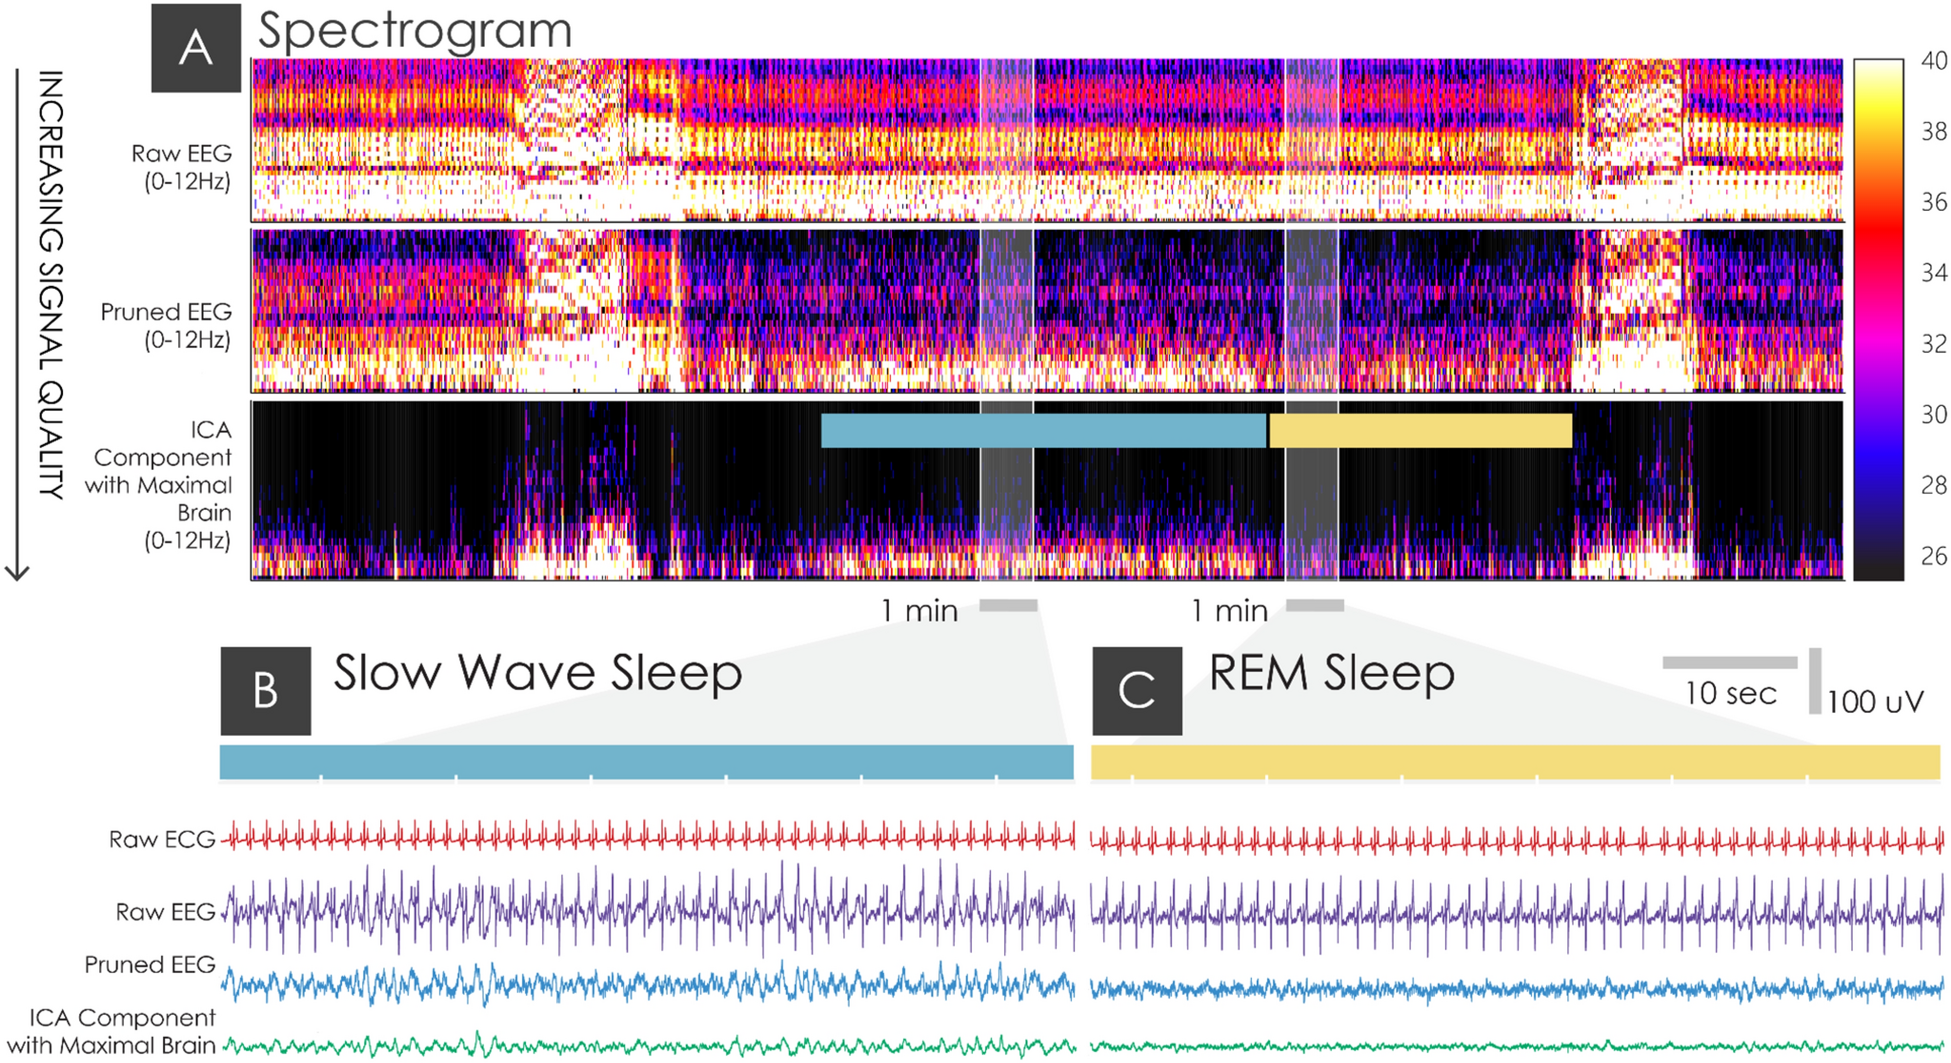The height and width of the screenshot is (1063, 1951).
Task: Click the 'Pruned EEG (0-12Hz)' spectrogram label
Action: pyautogui.click(x=166, y=325)
